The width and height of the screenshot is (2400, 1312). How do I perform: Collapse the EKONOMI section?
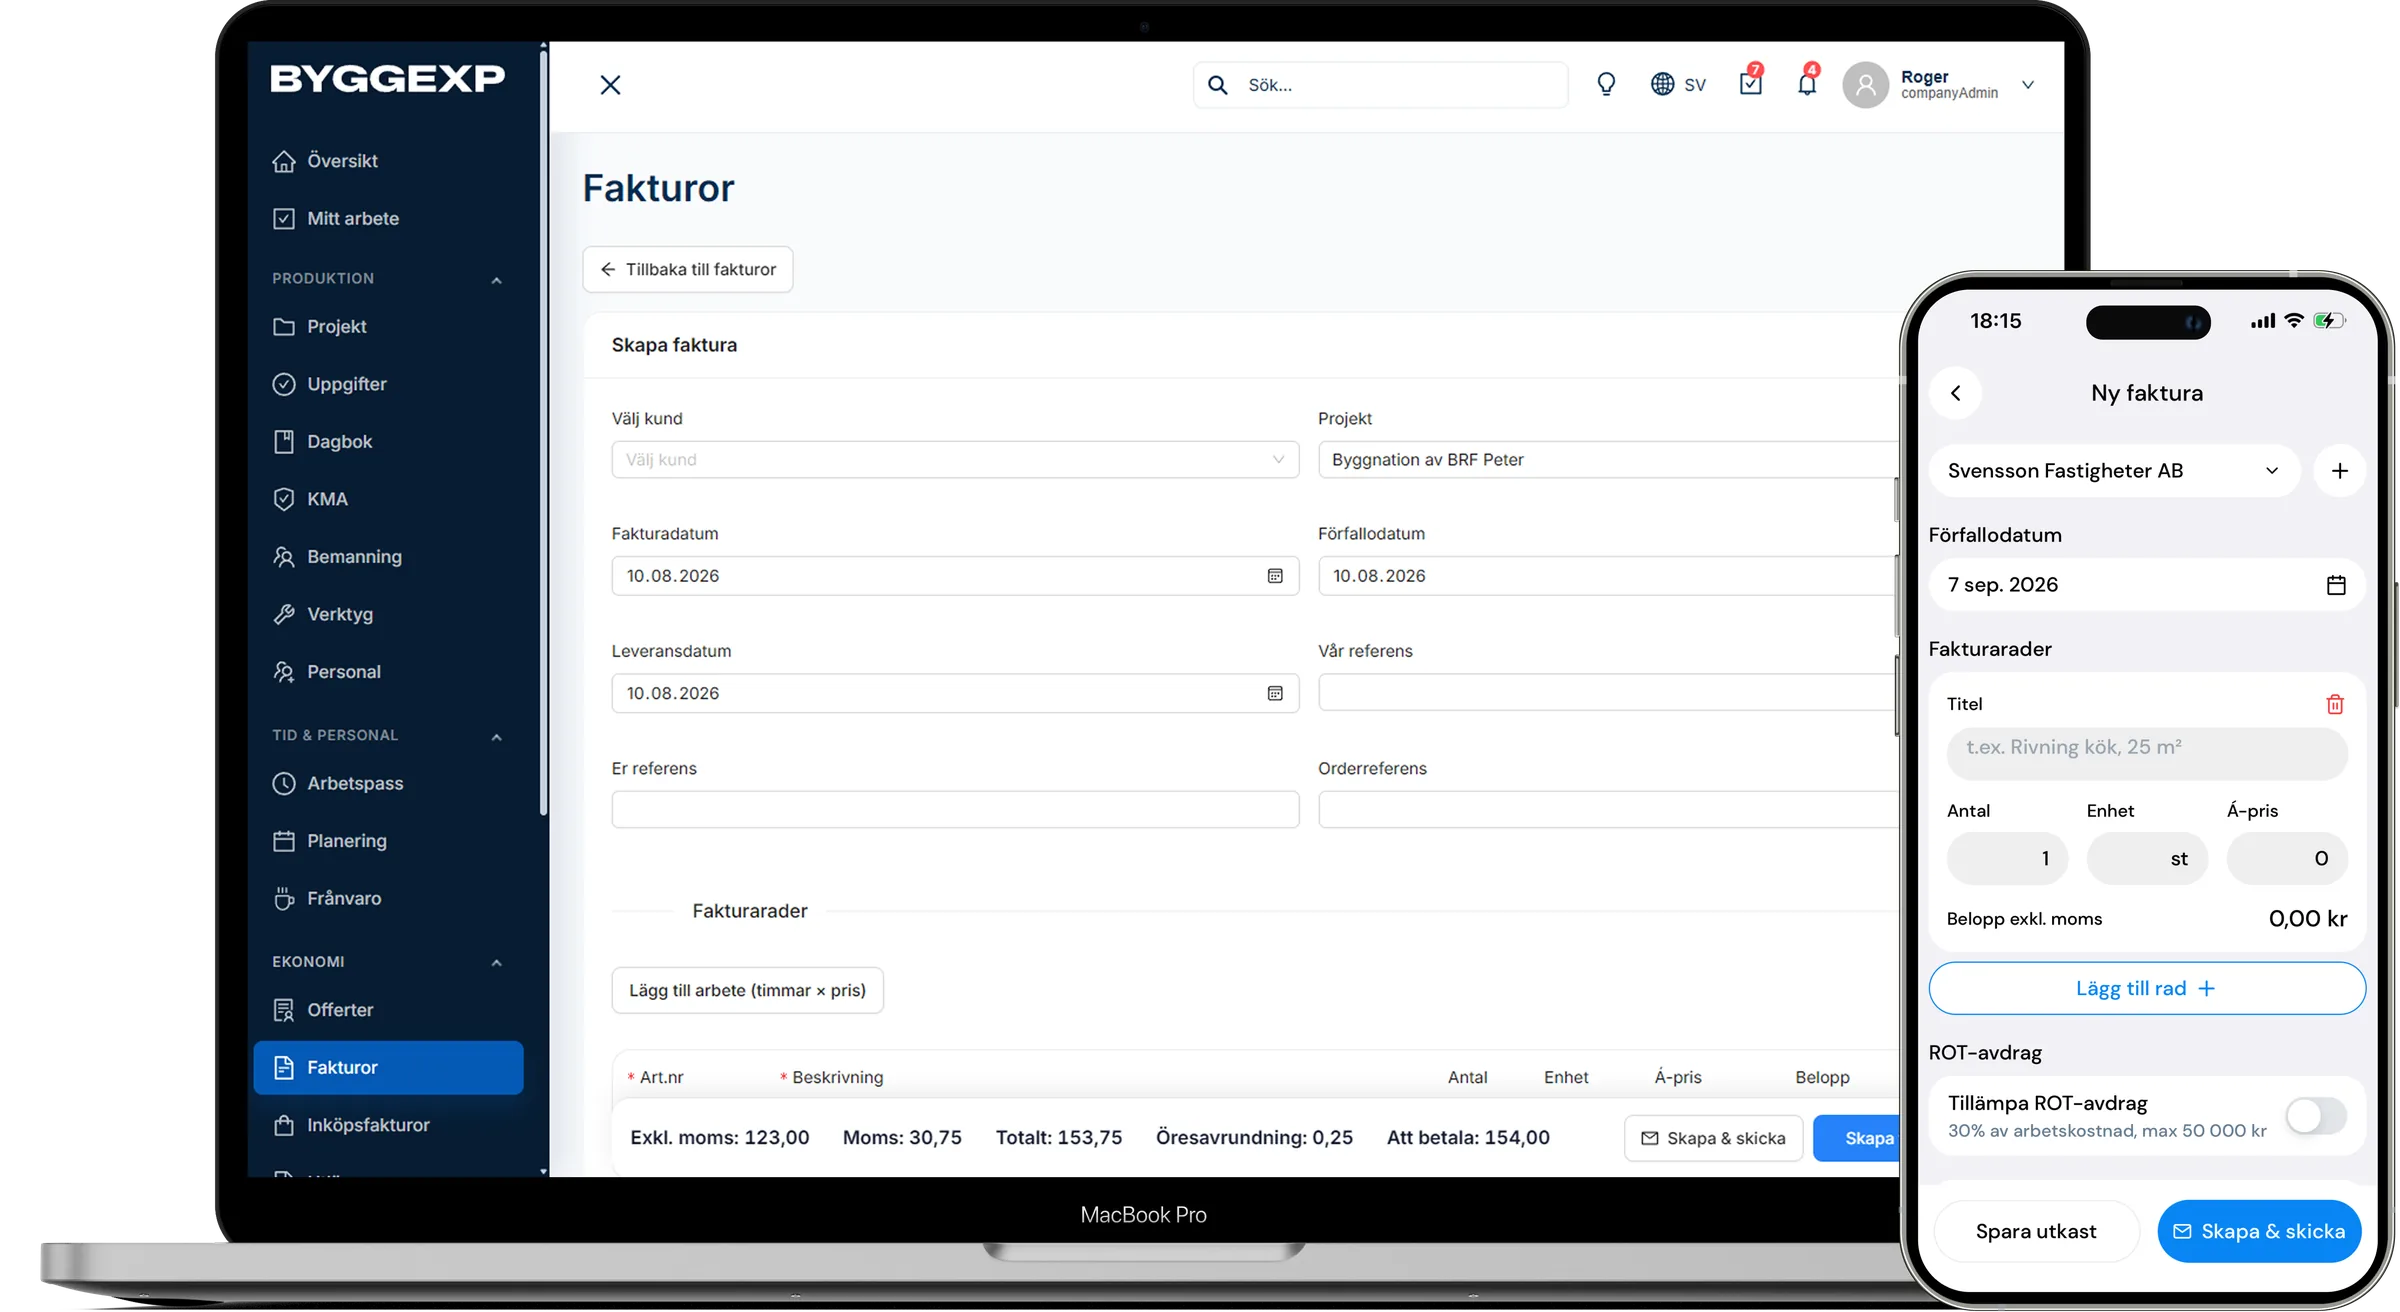pyautogui.click(x=497, y=963)
